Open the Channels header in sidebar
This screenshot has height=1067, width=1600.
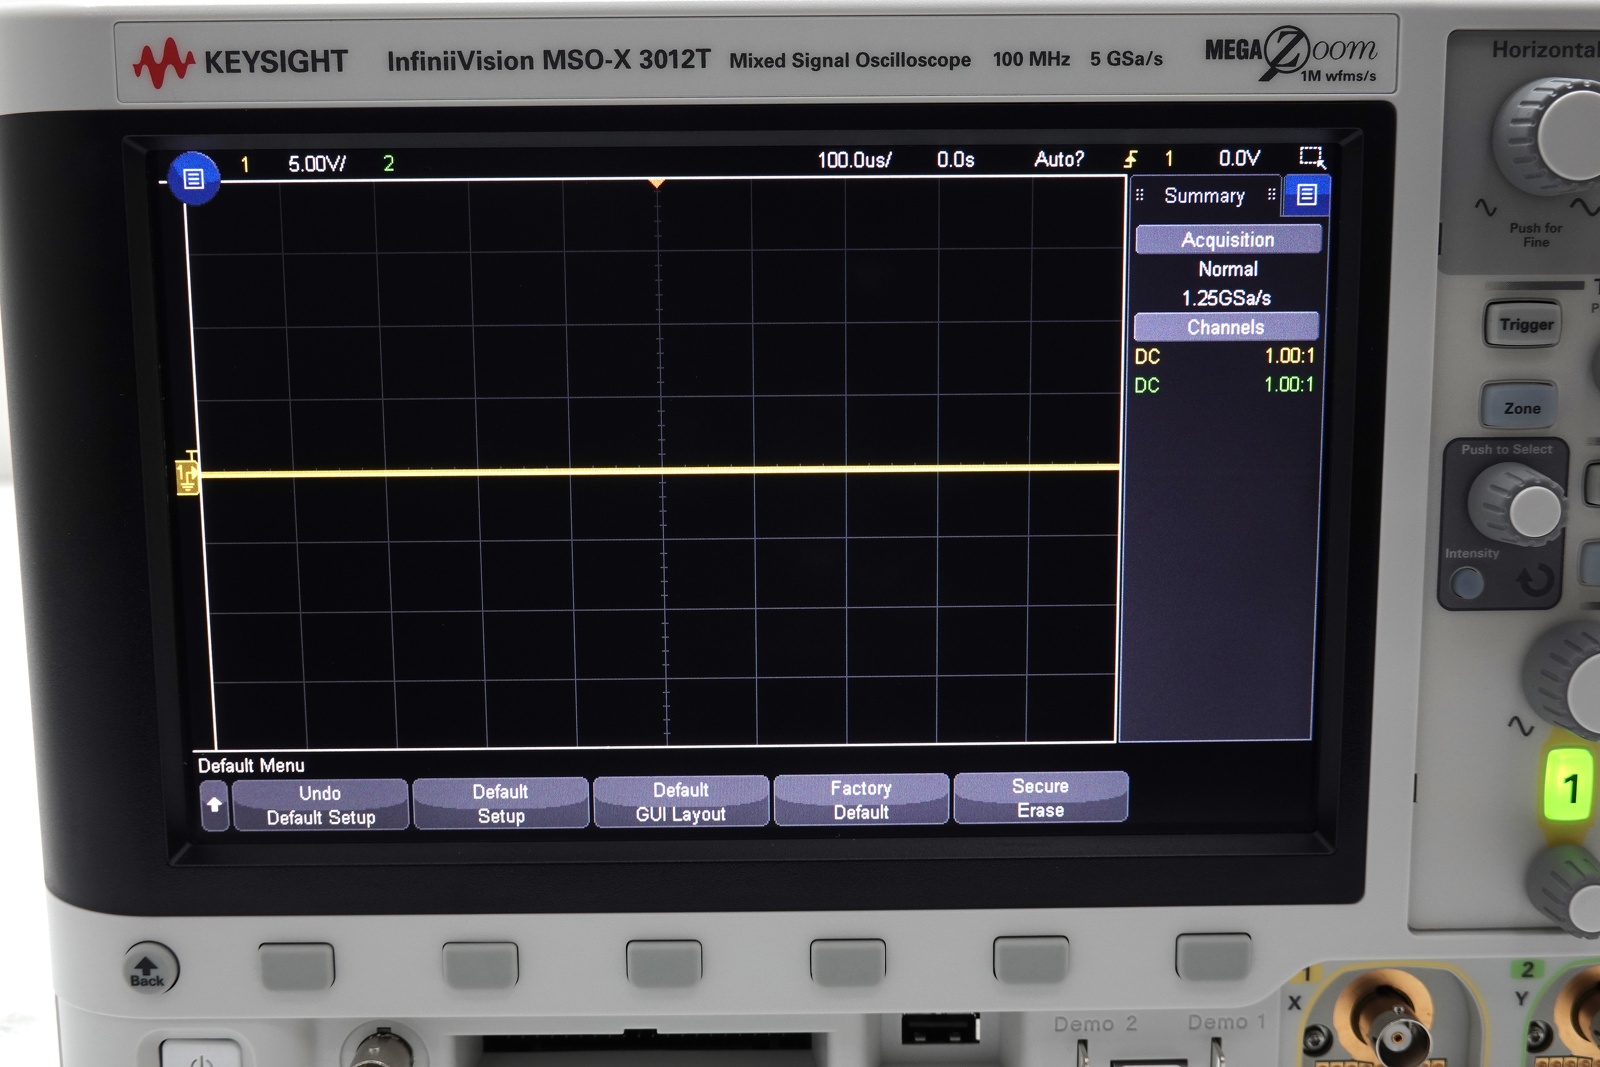(1226, 327)
